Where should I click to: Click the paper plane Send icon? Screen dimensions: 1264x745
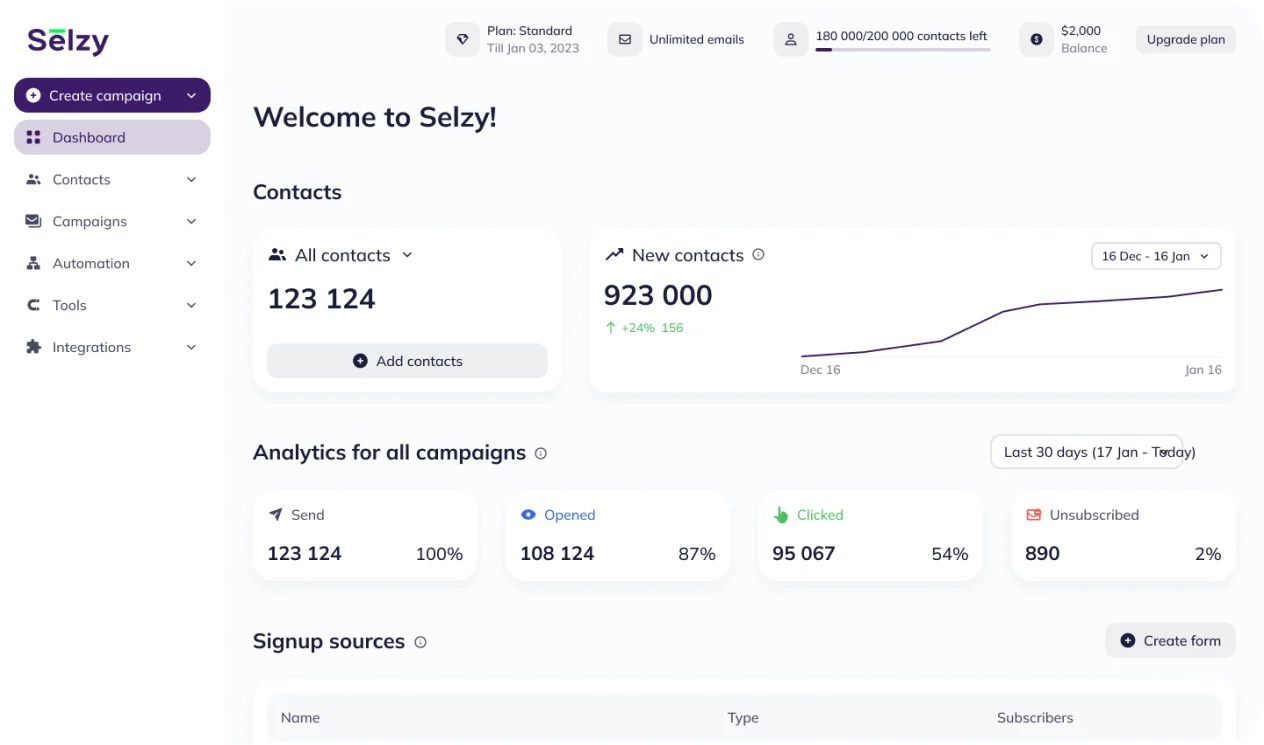tap(276, 515)
